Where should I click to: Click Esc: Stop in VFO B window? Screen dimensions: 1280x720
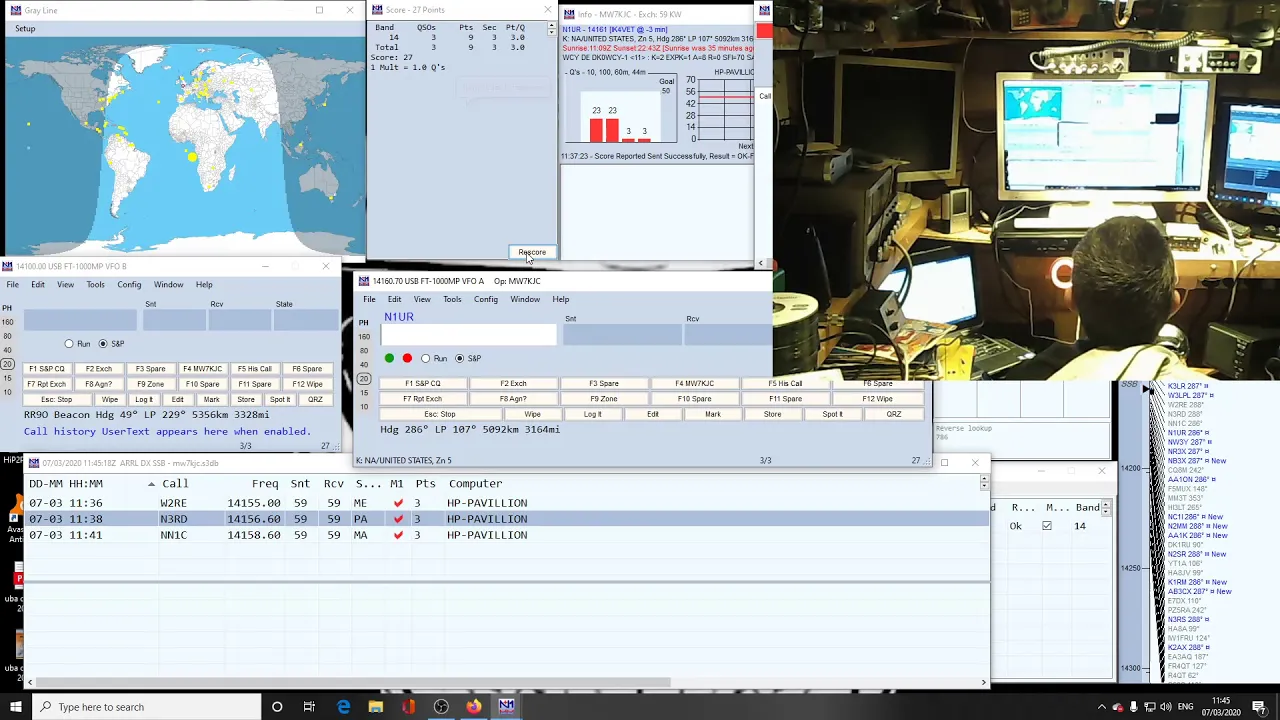(56, 400)
